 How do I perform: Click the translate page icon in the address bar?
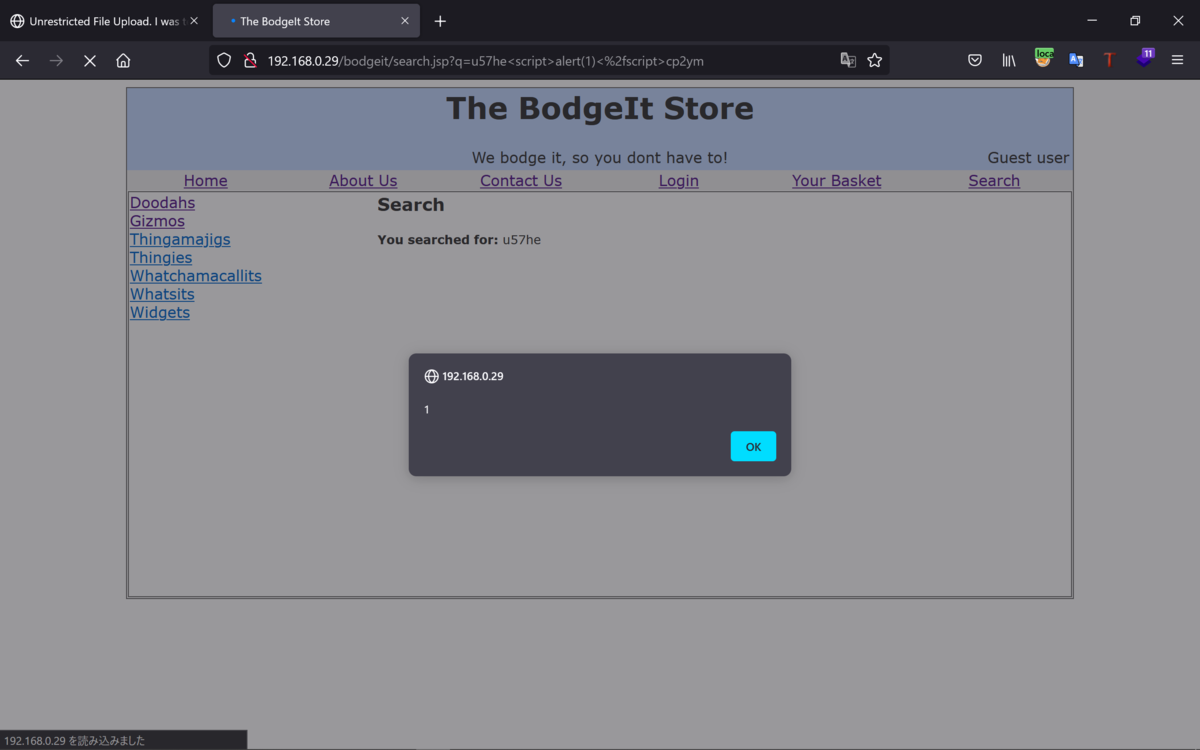[848, 60]
